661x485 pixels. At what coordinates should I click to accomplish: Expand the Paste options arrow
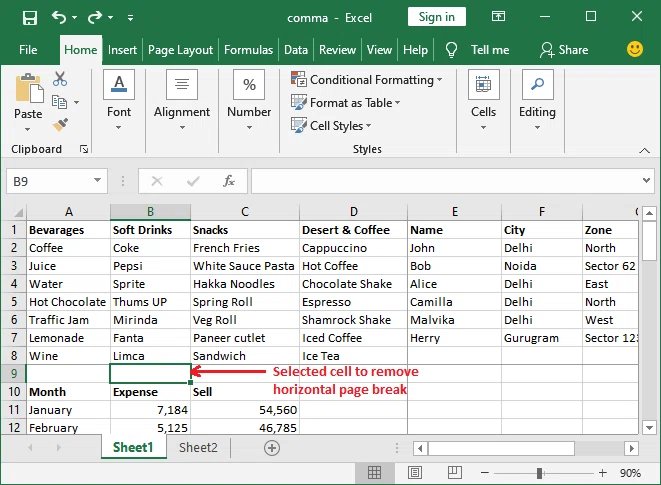click(x=28, y=129)
